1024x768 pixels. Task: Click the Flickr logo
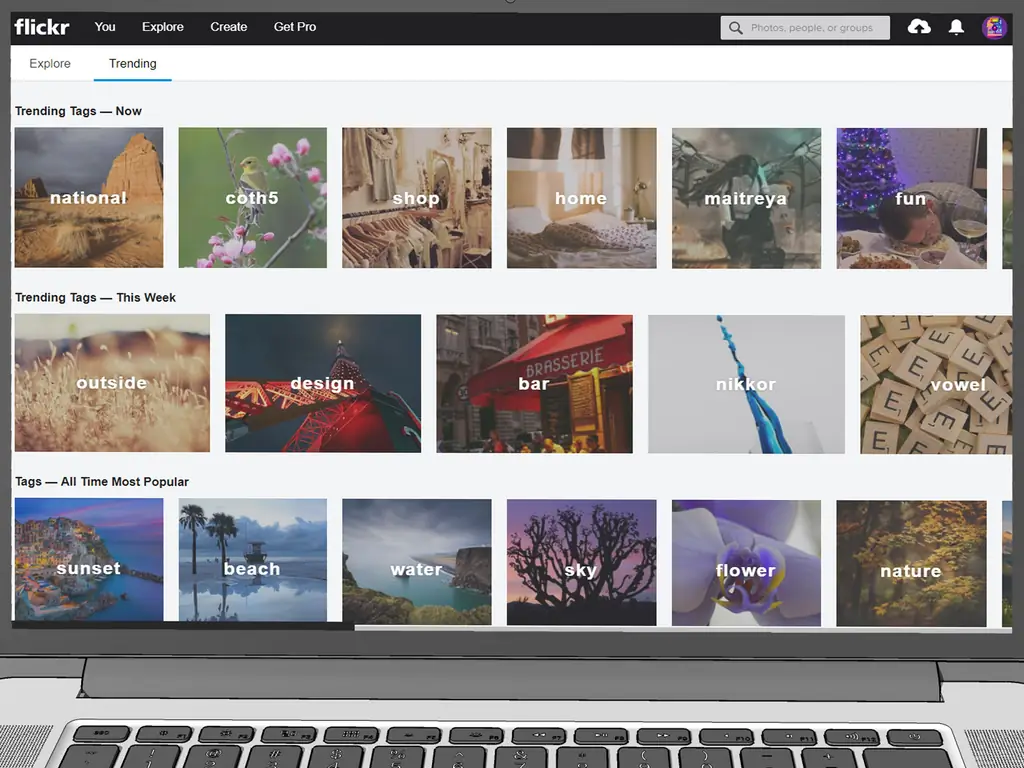pyautogui.click(x=42, y=27)
